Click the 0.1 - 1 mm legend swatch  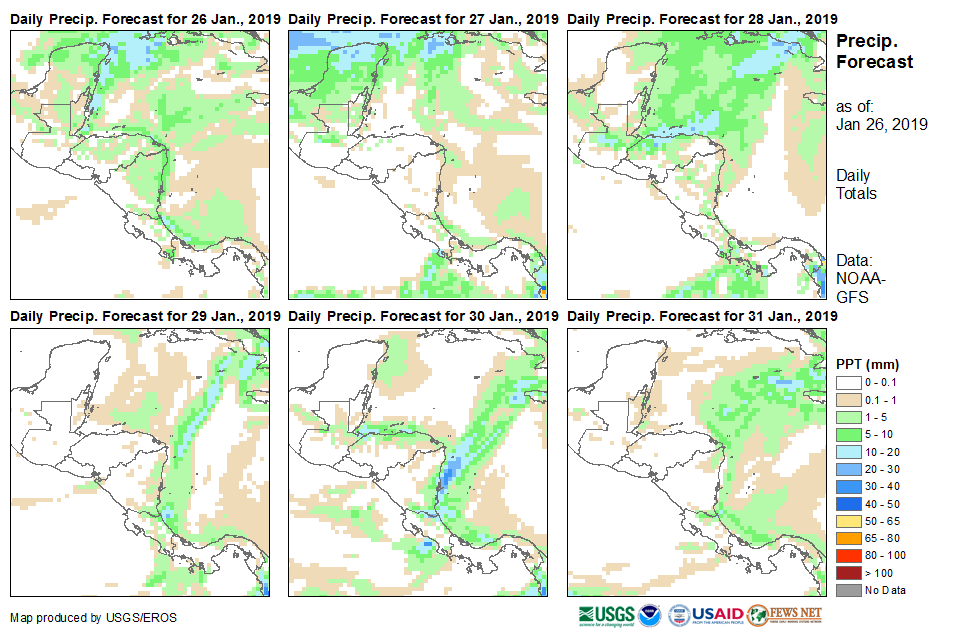pyautogui.click(x=848, y=399)
